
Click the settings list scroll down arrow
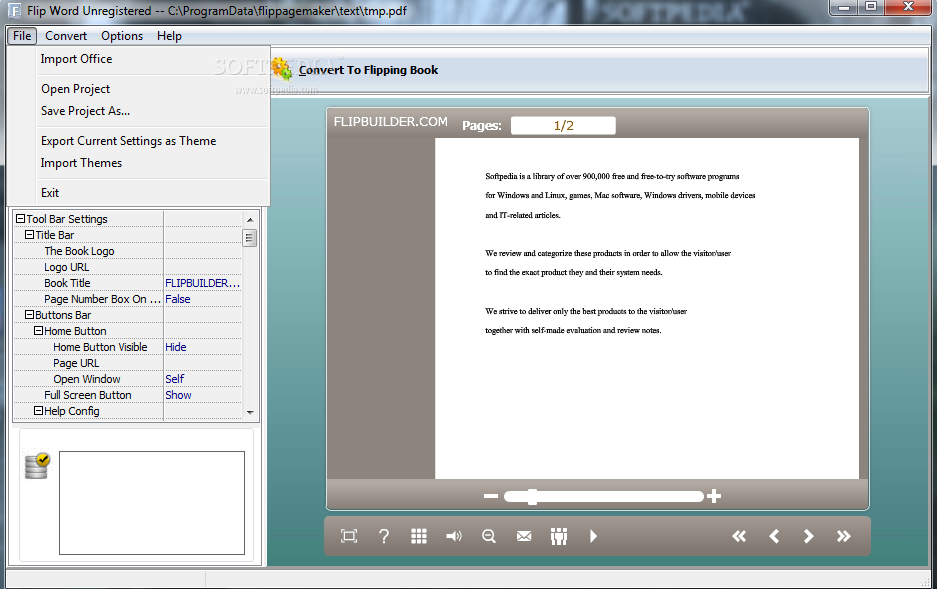(250, 412)
